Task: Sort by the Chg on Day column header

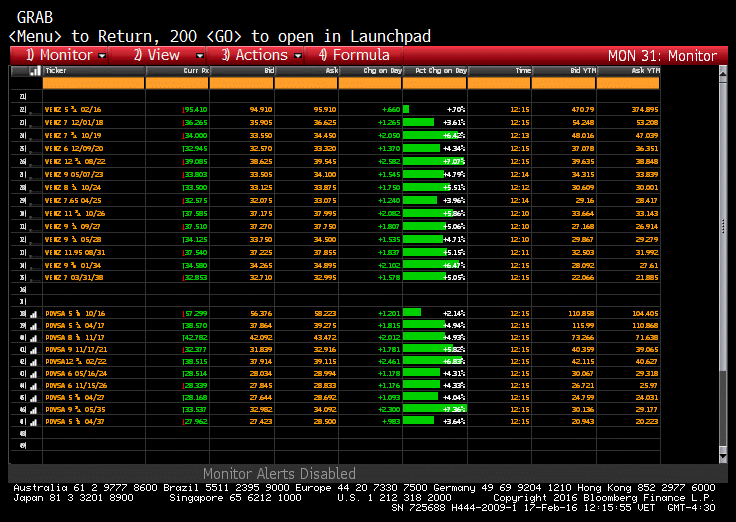Action: (370, 71)
